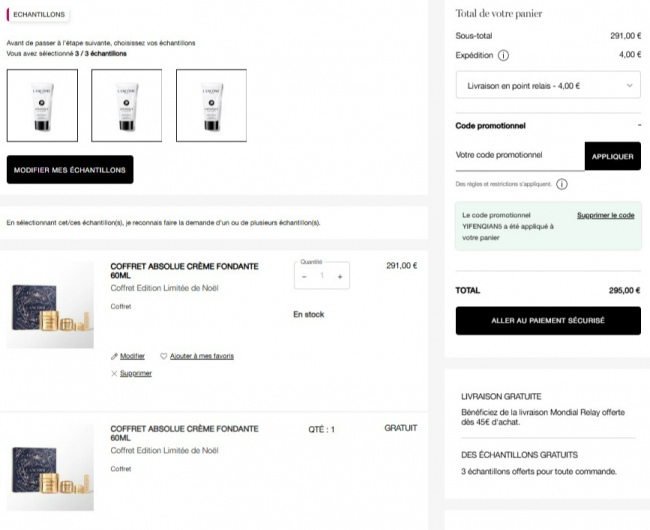Select the first sample thumbnail
The height and width of the screenshot is (530, 650).
[x=42, y=105]
